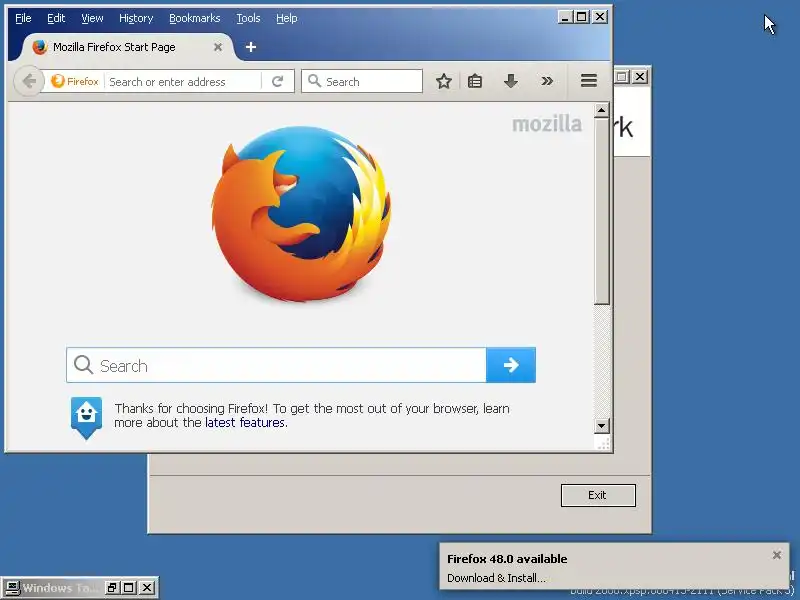The height and width of the screenshot is (600, 800).
Task: Click the scrollbar down arrow
Action: [x=602, y=426]
